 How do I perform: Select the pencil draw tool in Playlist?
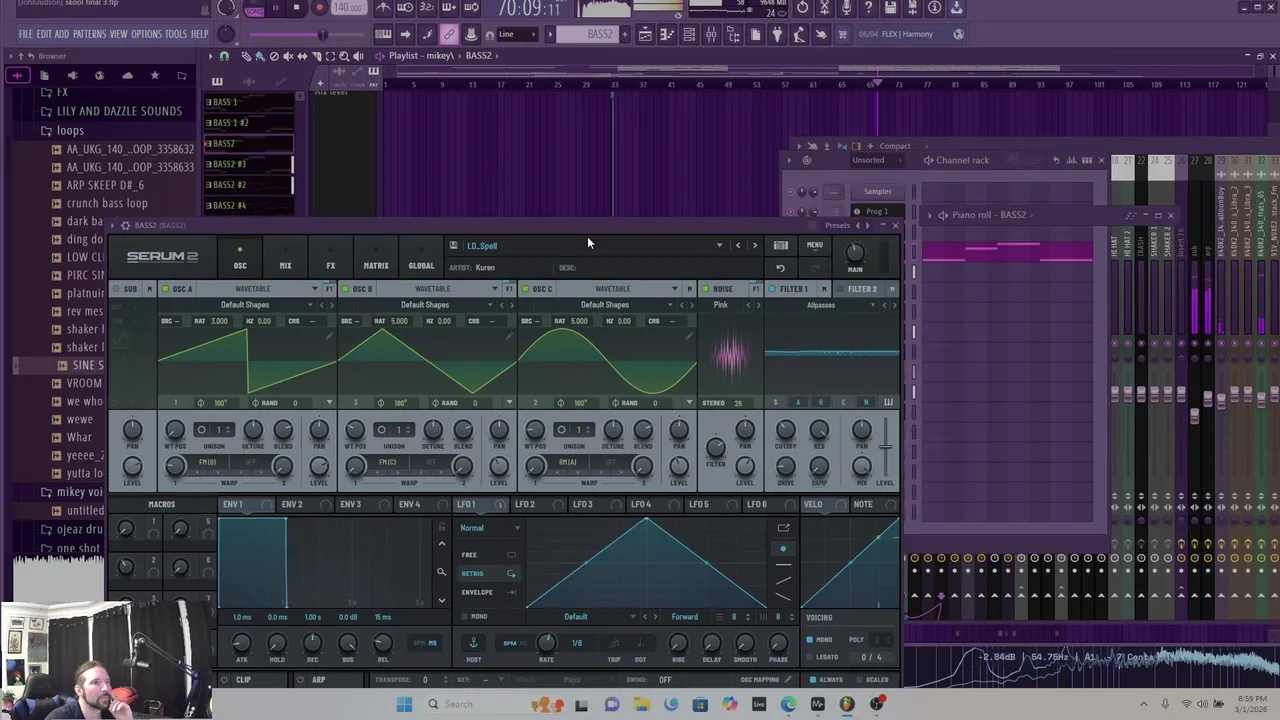click(246, 56)
